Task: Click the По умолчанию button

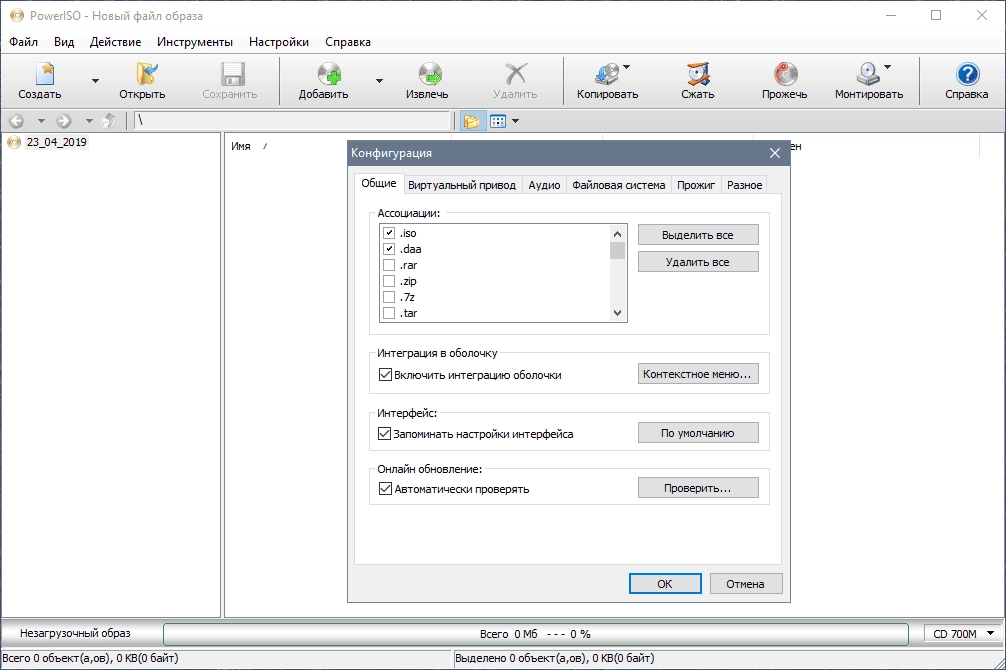Action: (698, 433)
